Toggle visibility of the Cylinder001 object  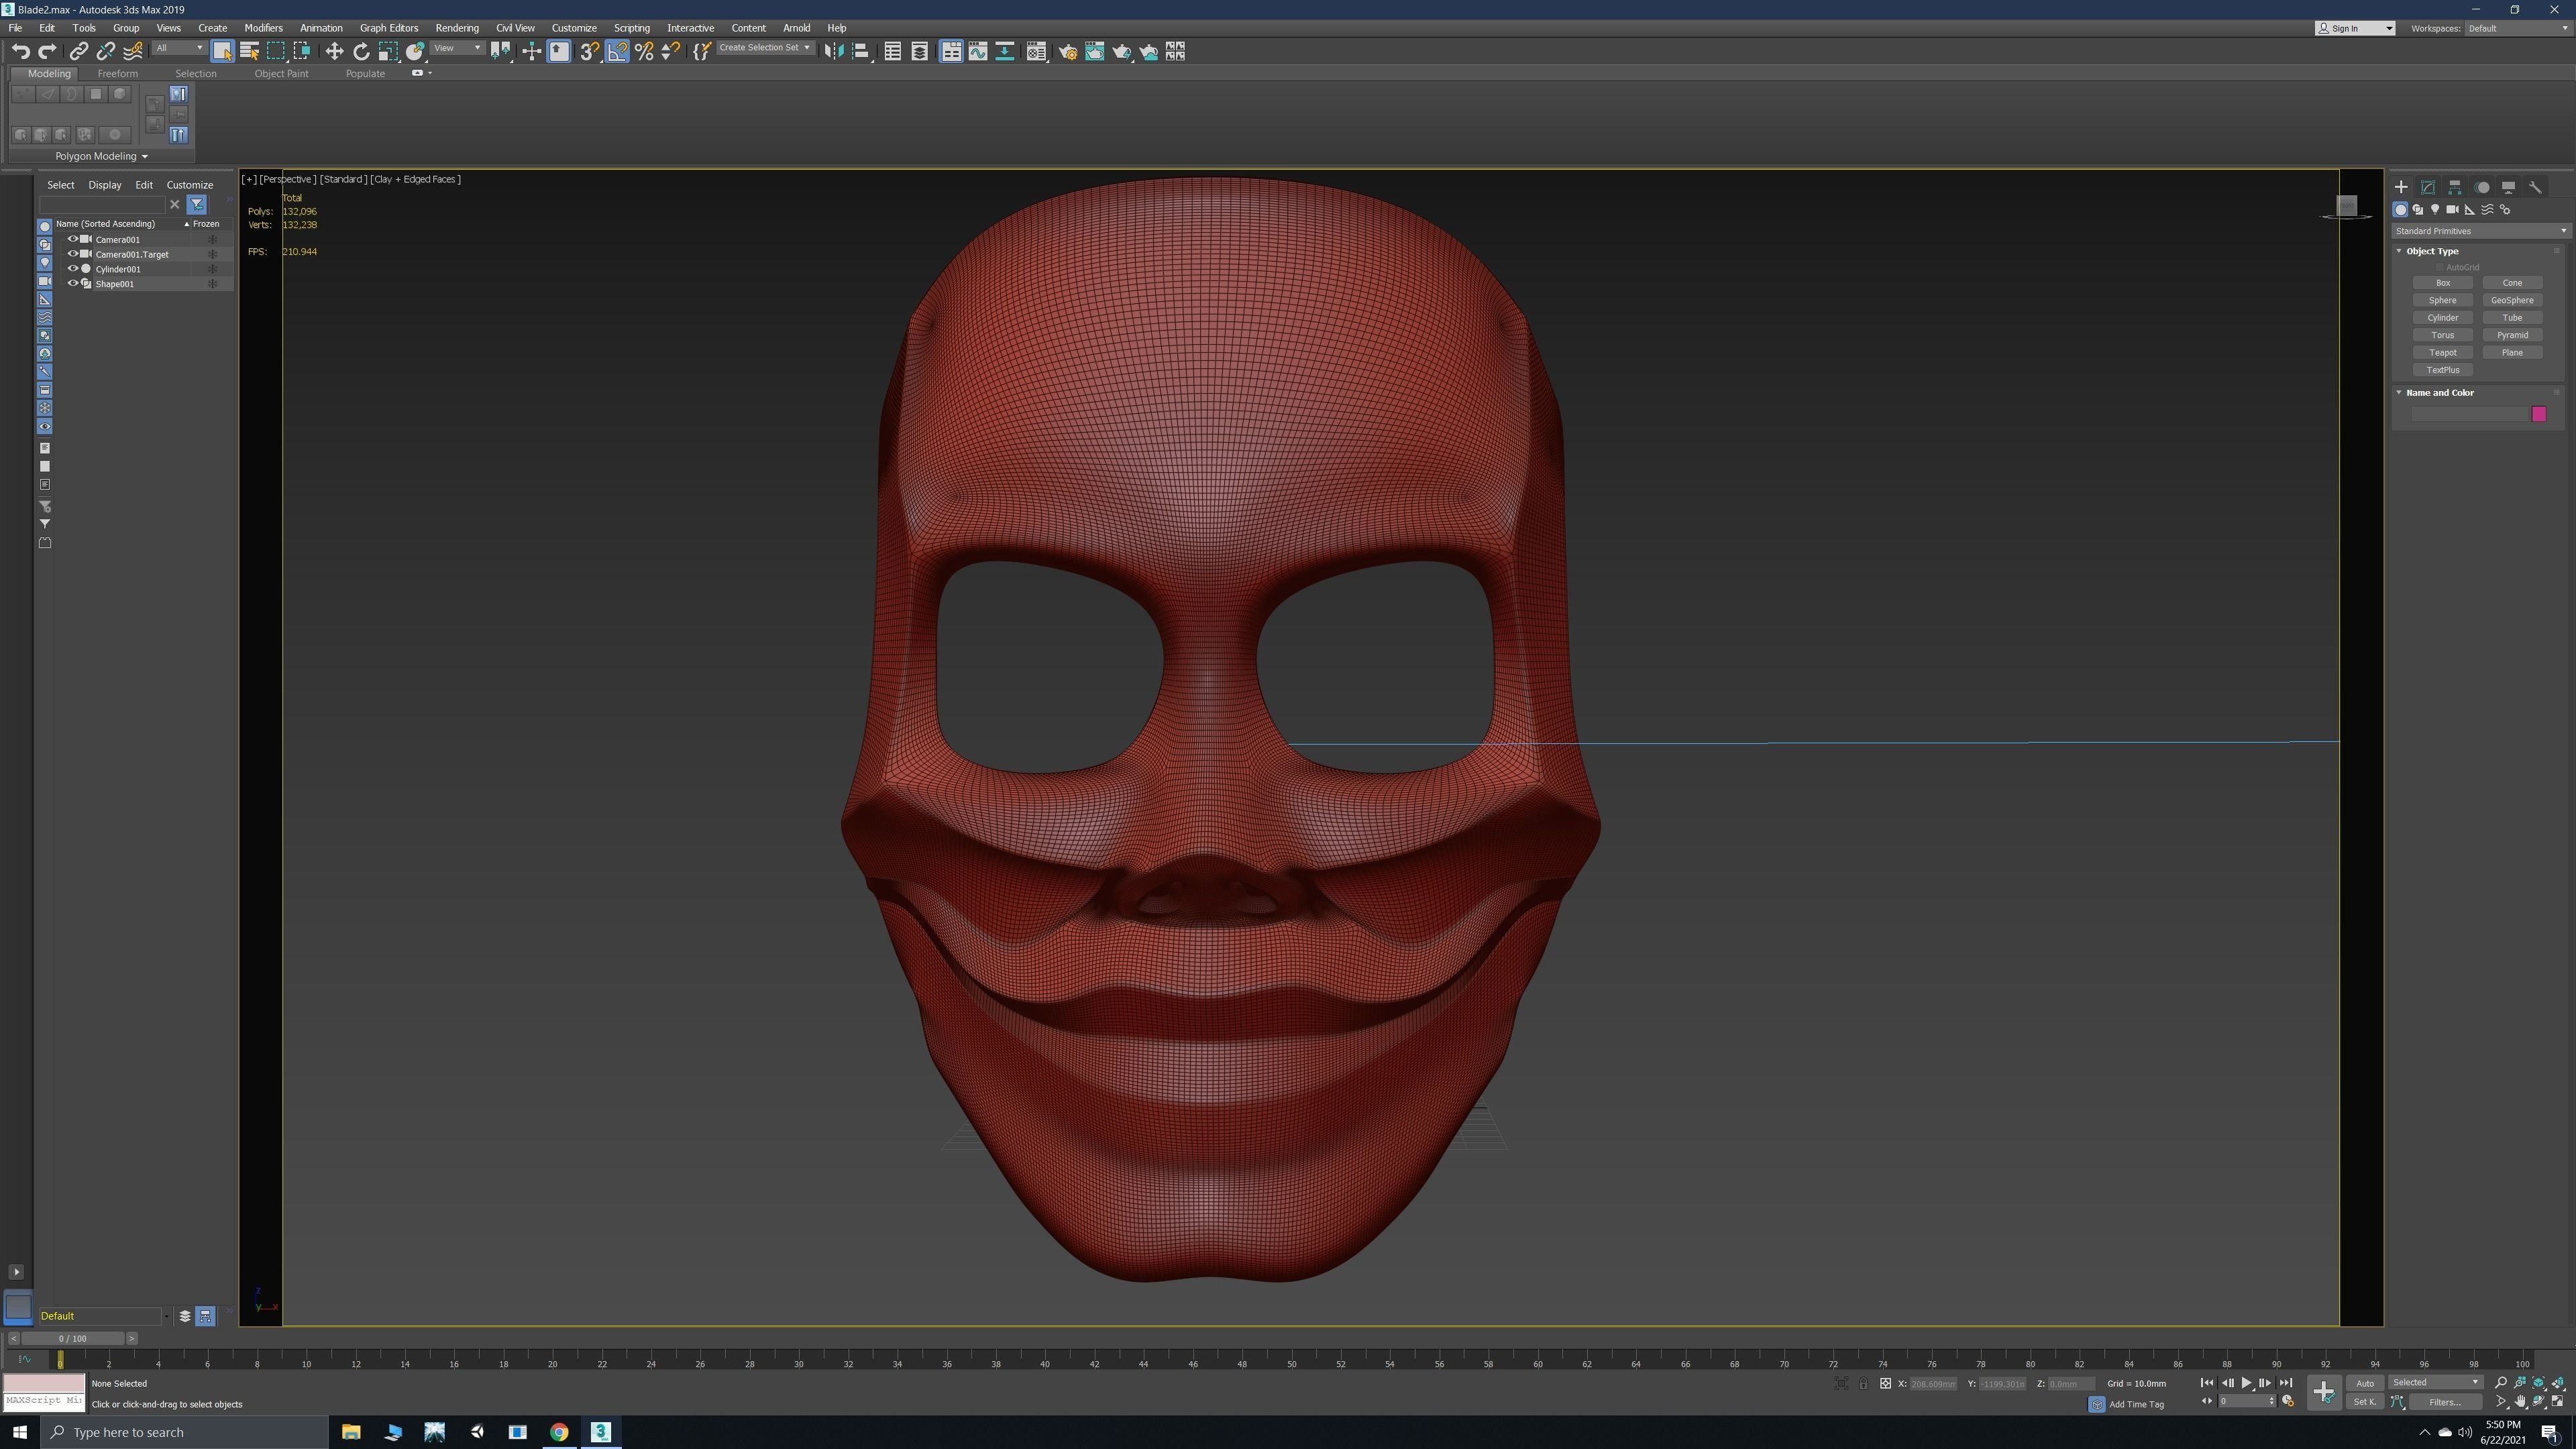pos(72,268)
